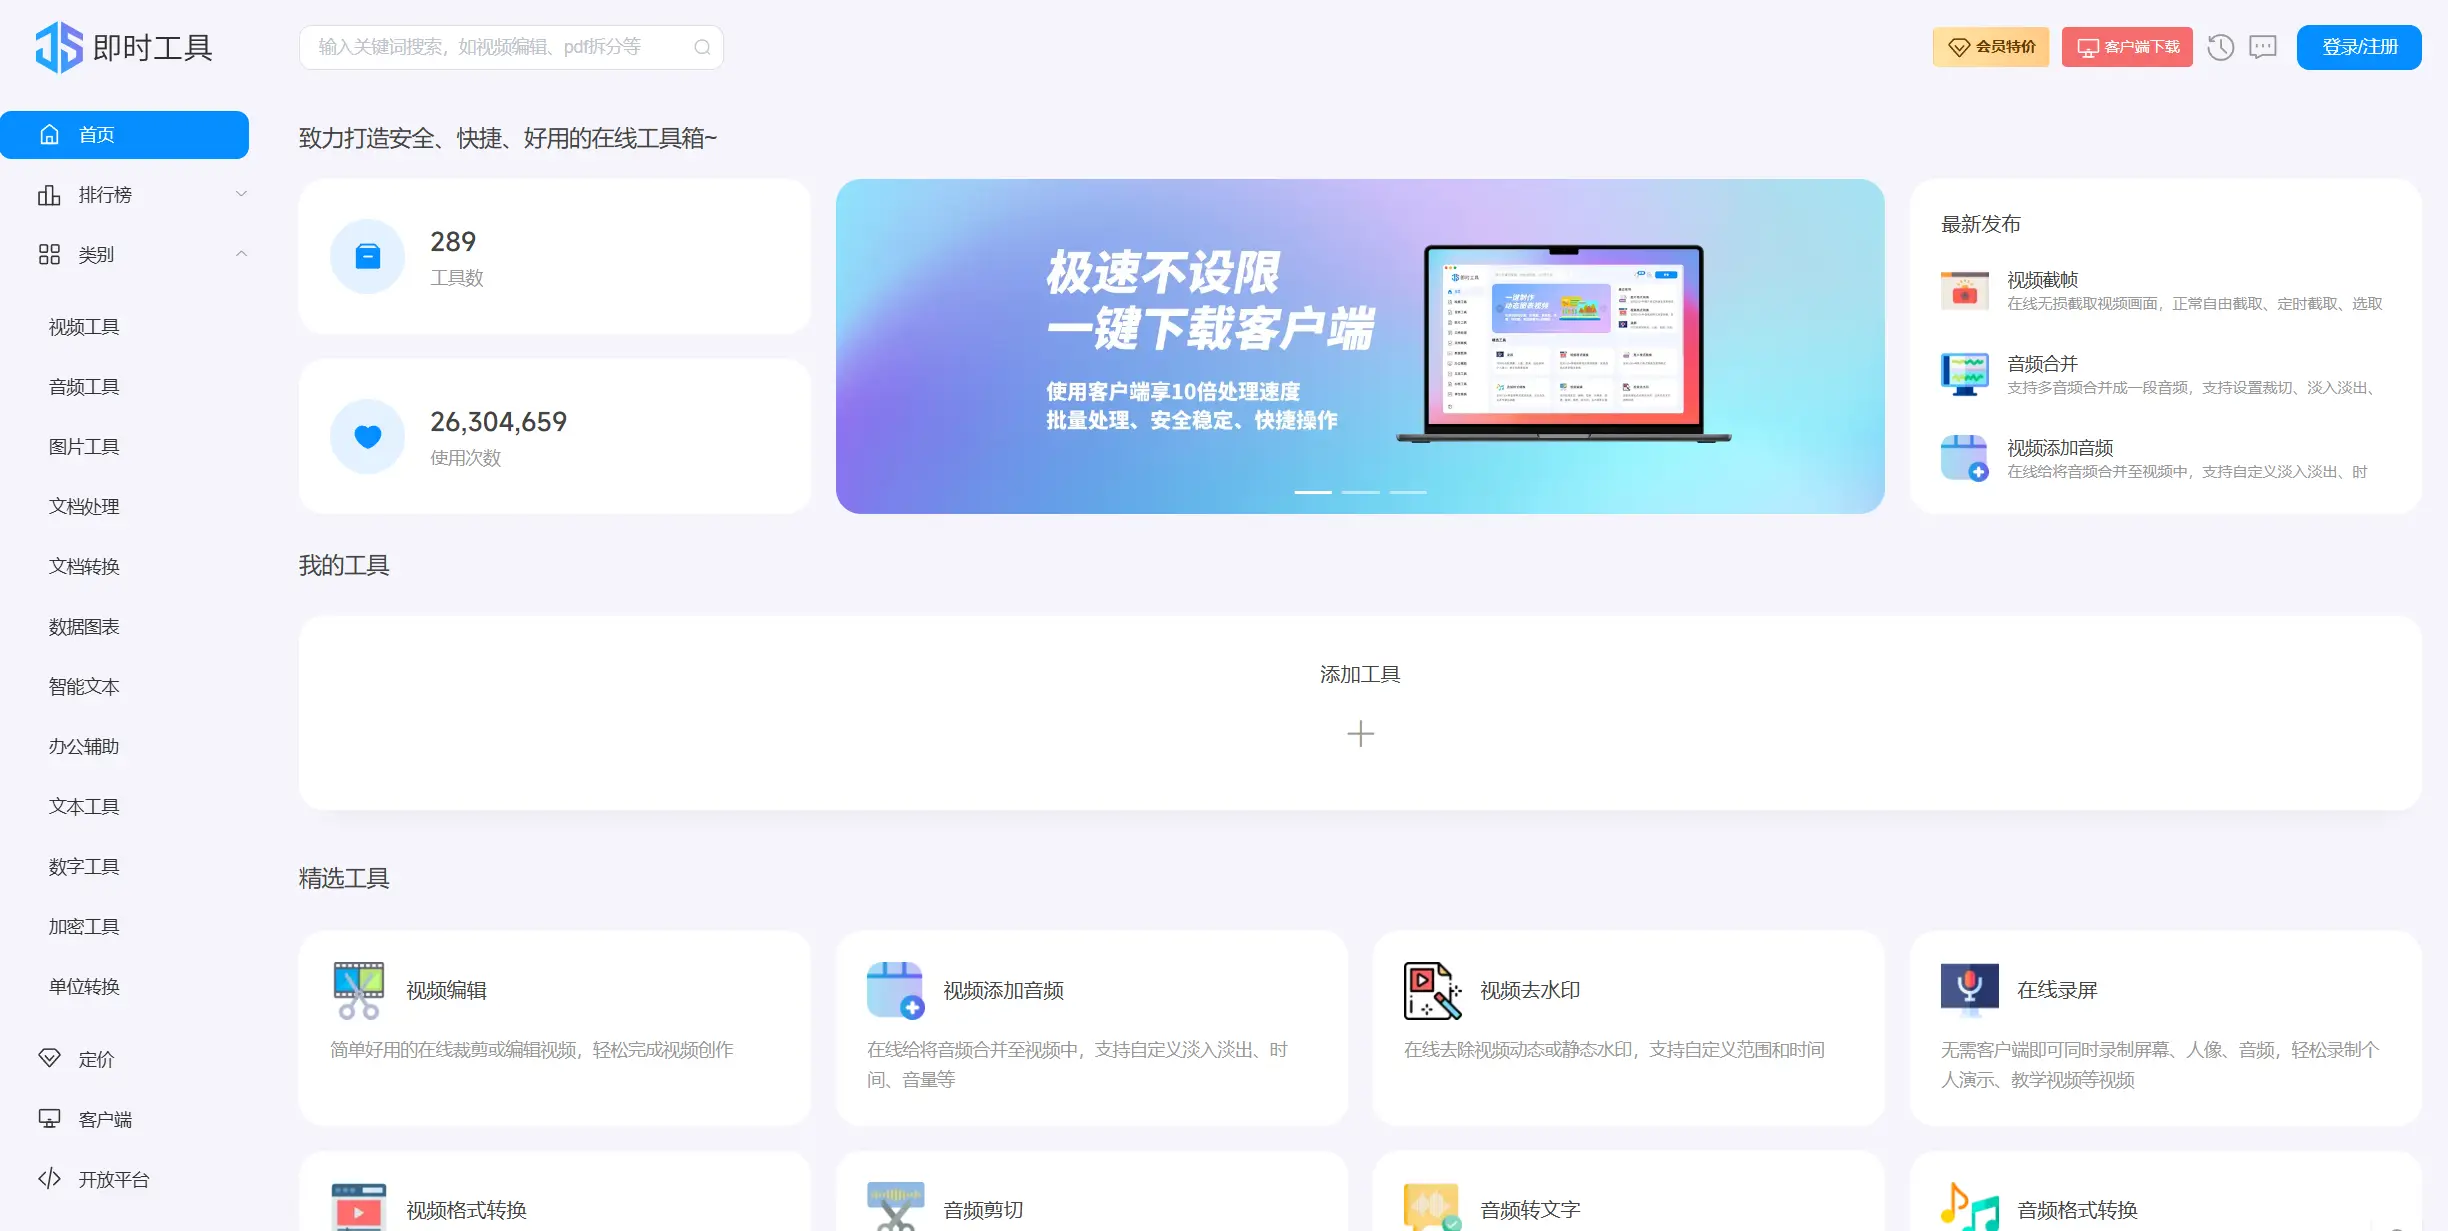The image size is (2448, 1231).
Task: Click the 音频合并 monitor icon
Action: (1964, 375)
